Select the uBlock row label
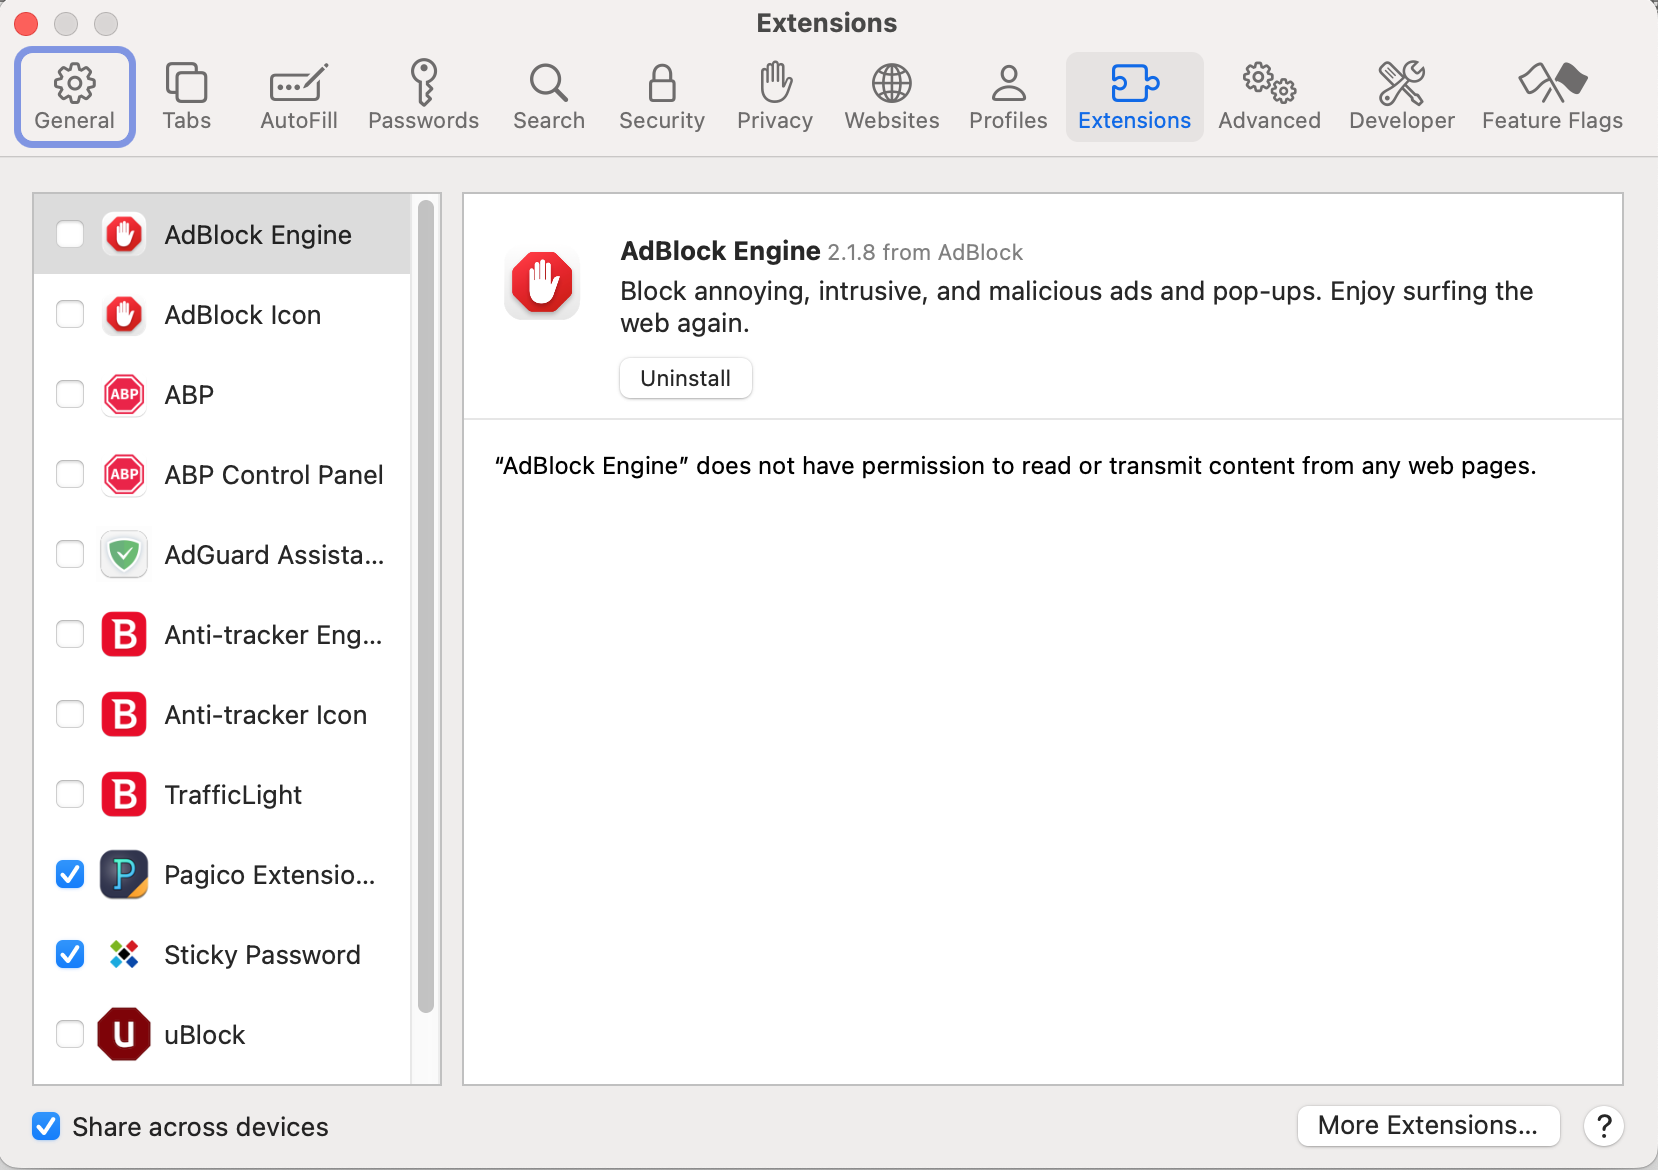 click(x=205, y=1035)
